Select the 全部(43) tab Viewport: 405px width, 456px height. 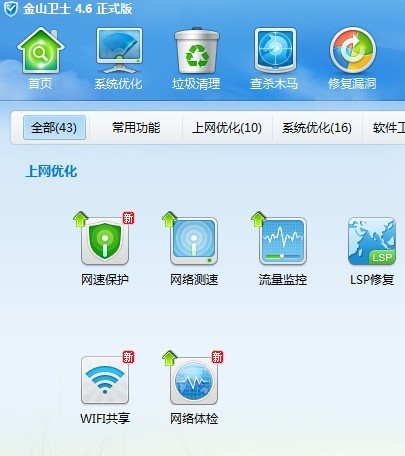pyautogui.click(x=54, y=128)
